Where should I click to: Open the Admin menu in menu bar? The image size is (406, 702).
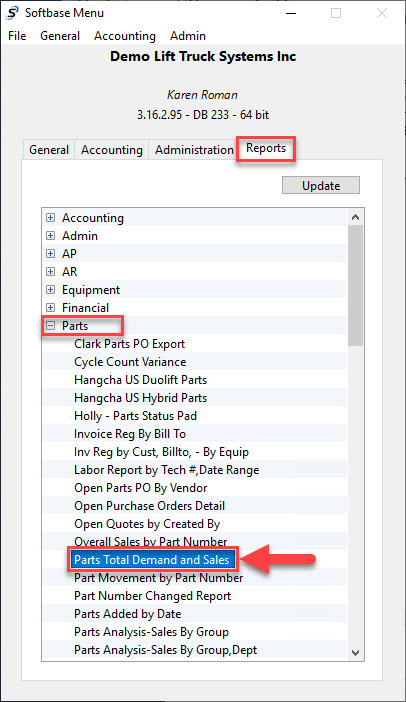tap(188, 36)
